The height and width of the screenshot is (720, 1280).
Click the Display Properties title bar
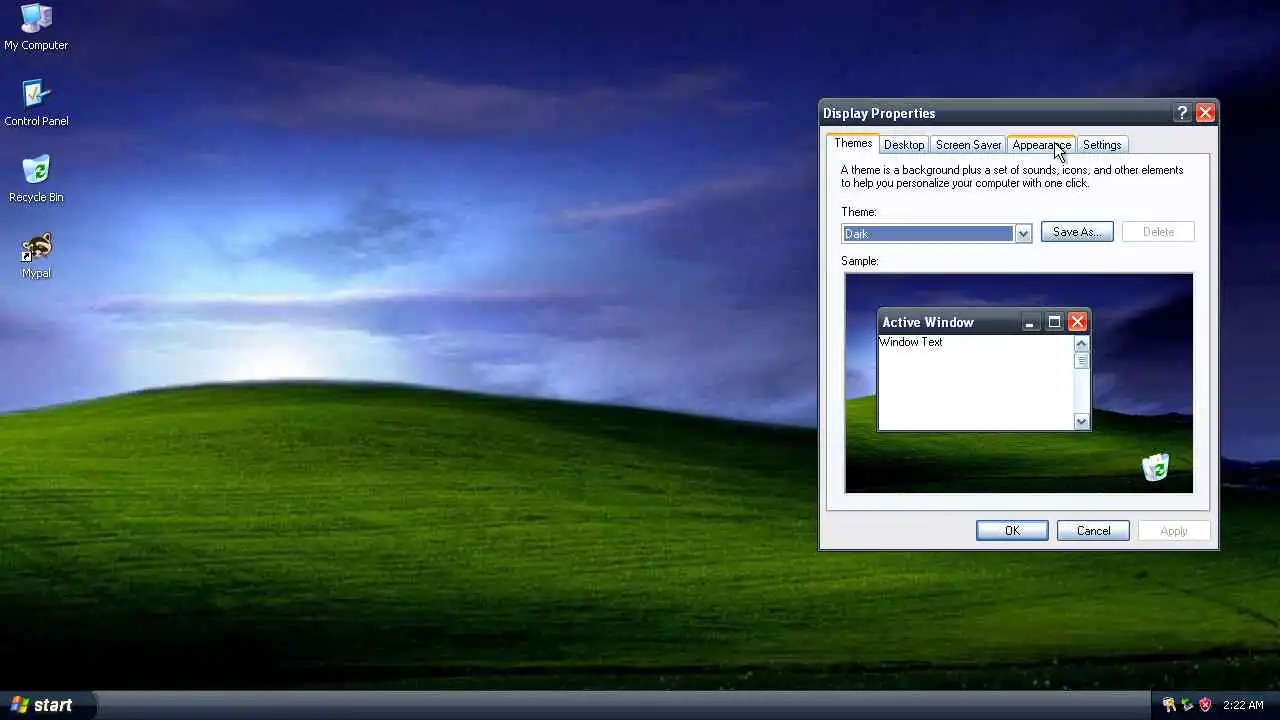[x=1018, y=113]
